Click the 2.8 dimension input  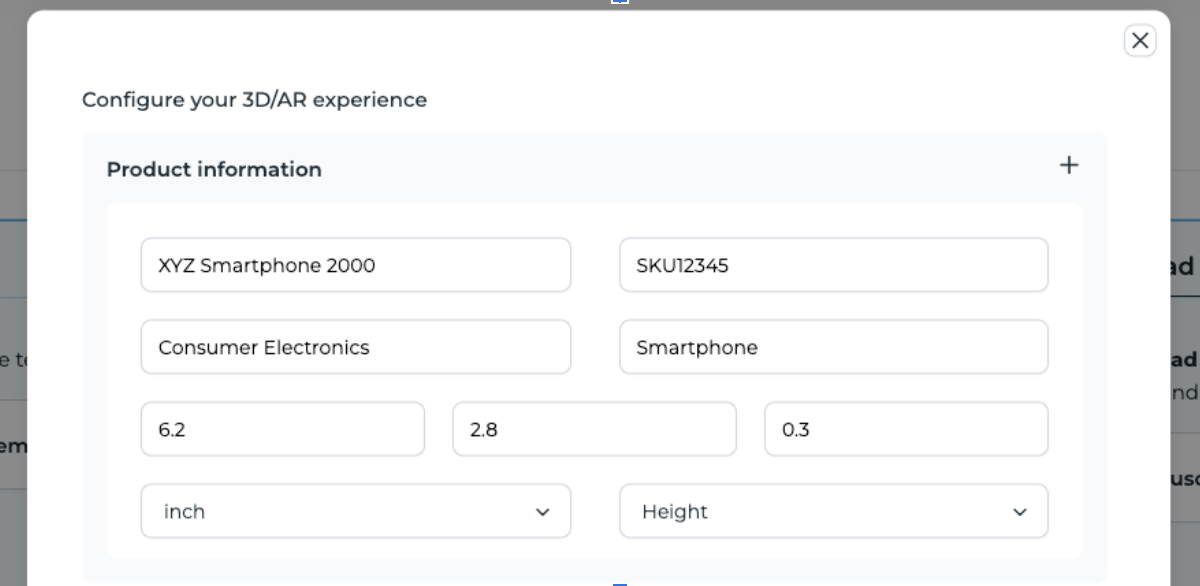point(594,429)
